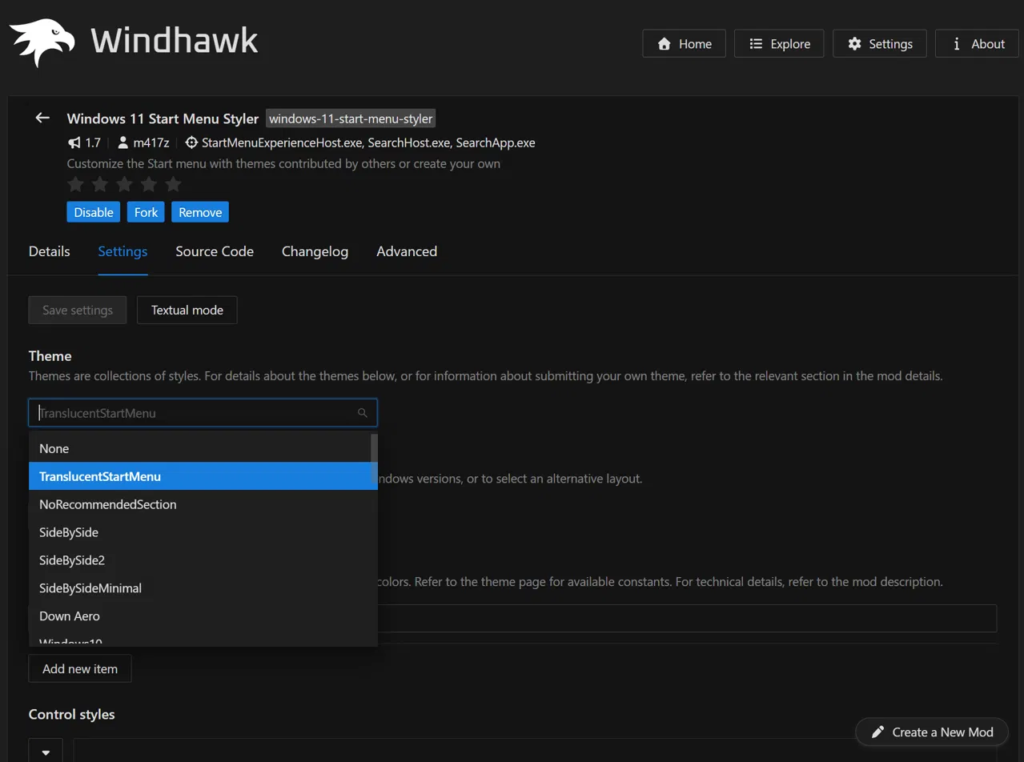
Task: Click the Windows 11 Start Menu Styler title
Action: pyautogui.click(x=163, y=119)
